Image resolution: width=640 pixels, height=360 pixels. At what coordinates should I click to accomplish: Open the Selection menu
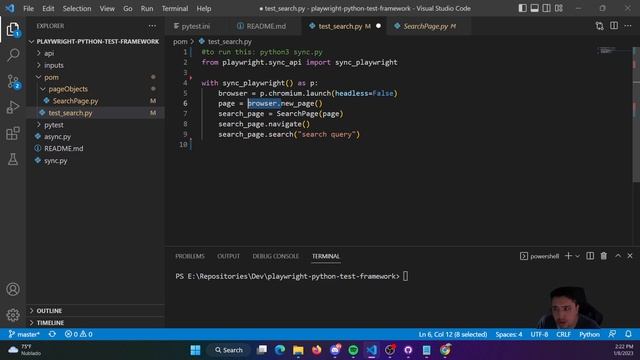77,8
